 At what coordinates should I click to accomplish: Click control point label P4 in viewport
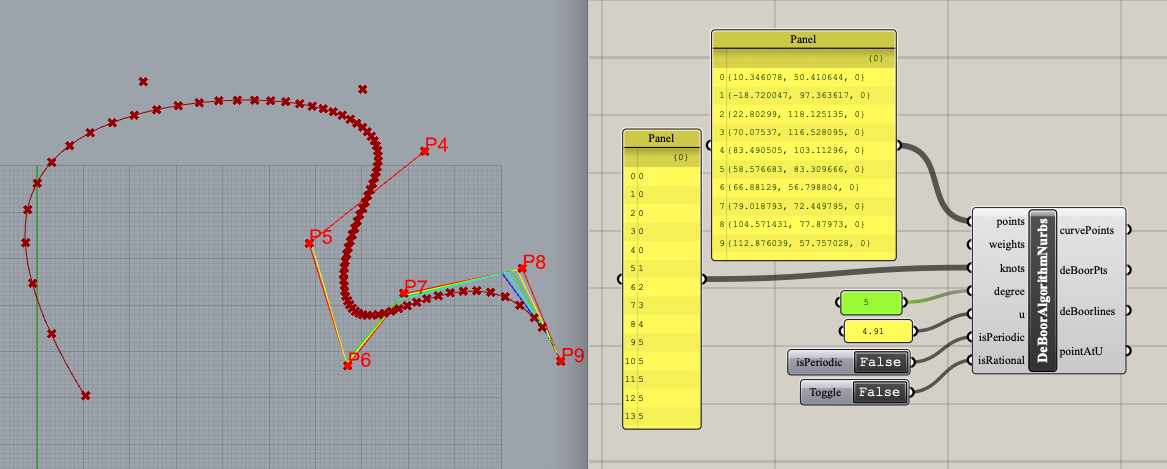point(436,144)
